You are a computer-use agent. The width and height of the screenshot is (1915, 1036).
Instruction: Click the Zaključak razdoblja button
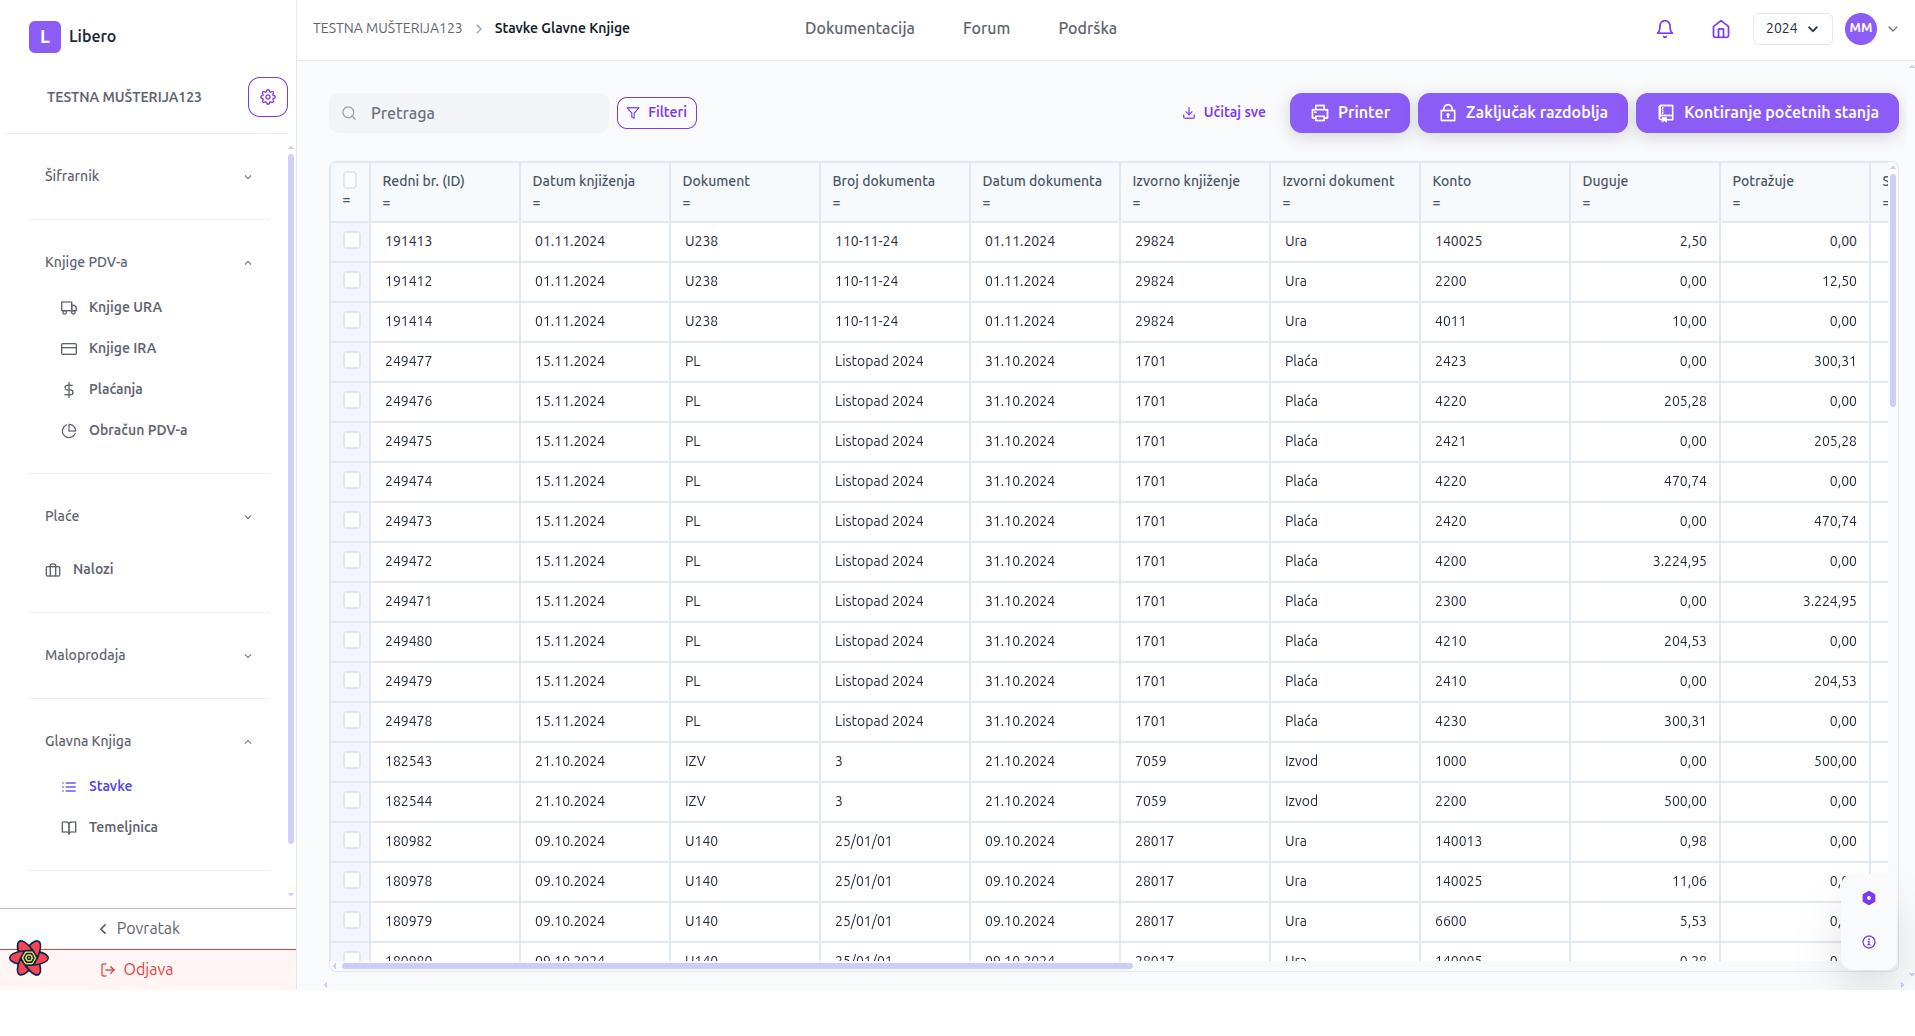pos(1522,113)
